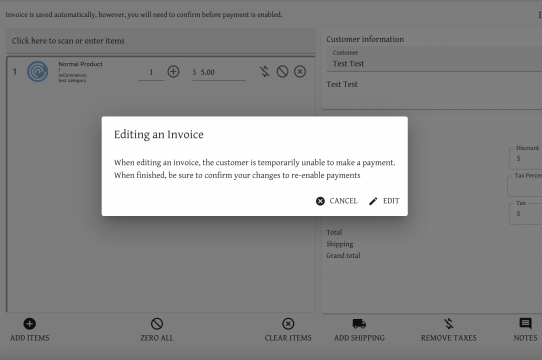Click the REMOVE TAXES label
This screenshot has width=542, height=360.
449,338
